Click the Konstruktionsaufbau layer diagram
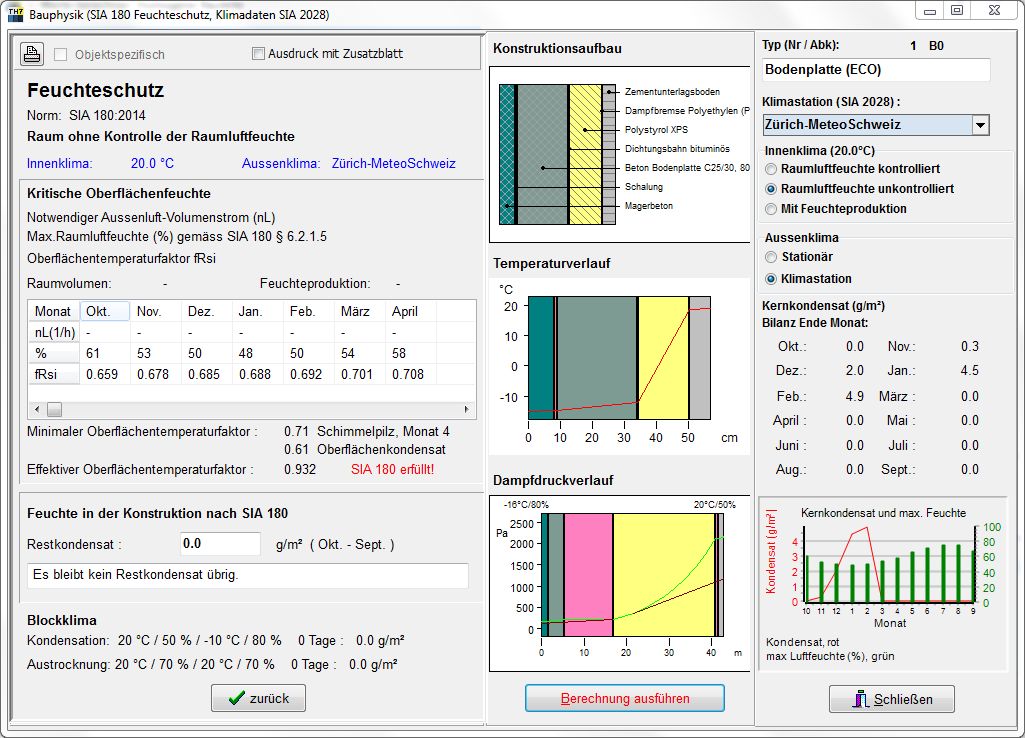1025x738 pixels. tap(620, 153)
